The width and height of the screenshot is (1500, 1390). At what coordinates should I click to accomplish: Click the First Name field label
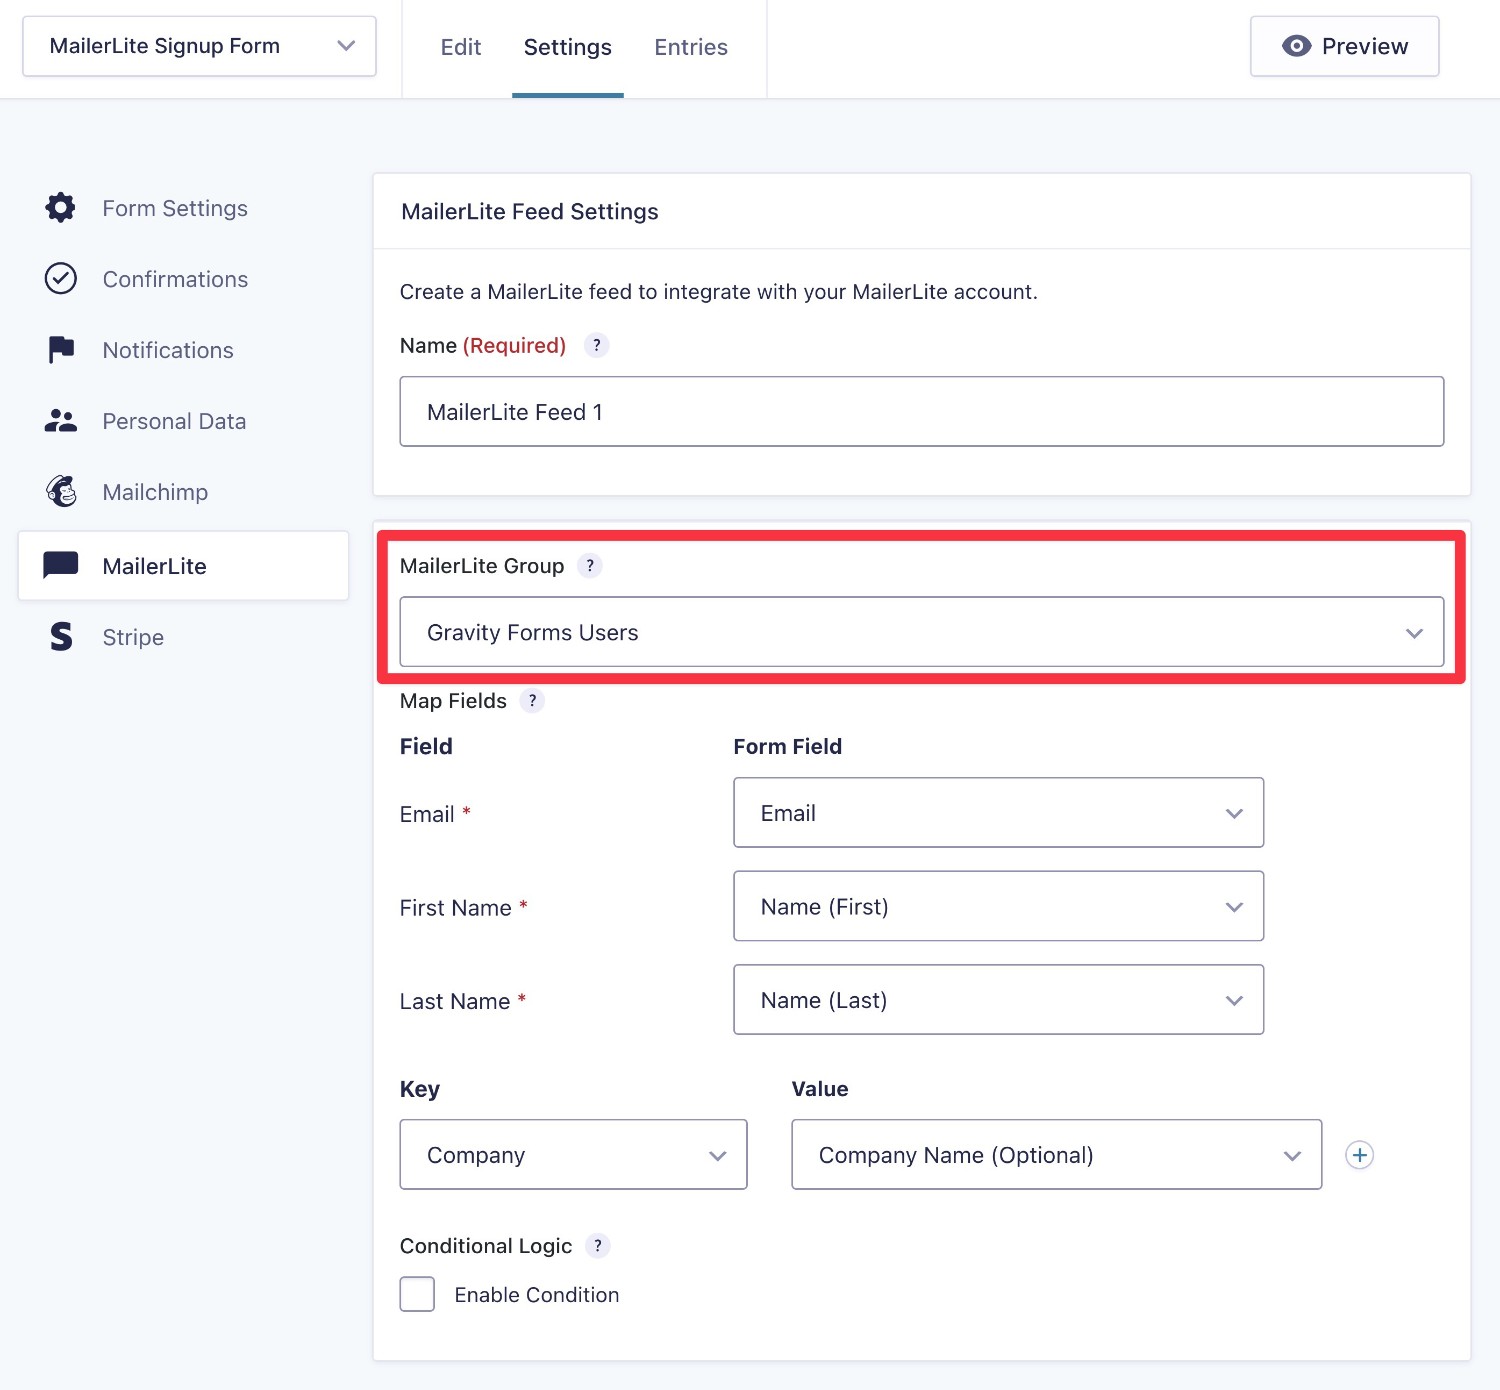[x=455, y=908]
